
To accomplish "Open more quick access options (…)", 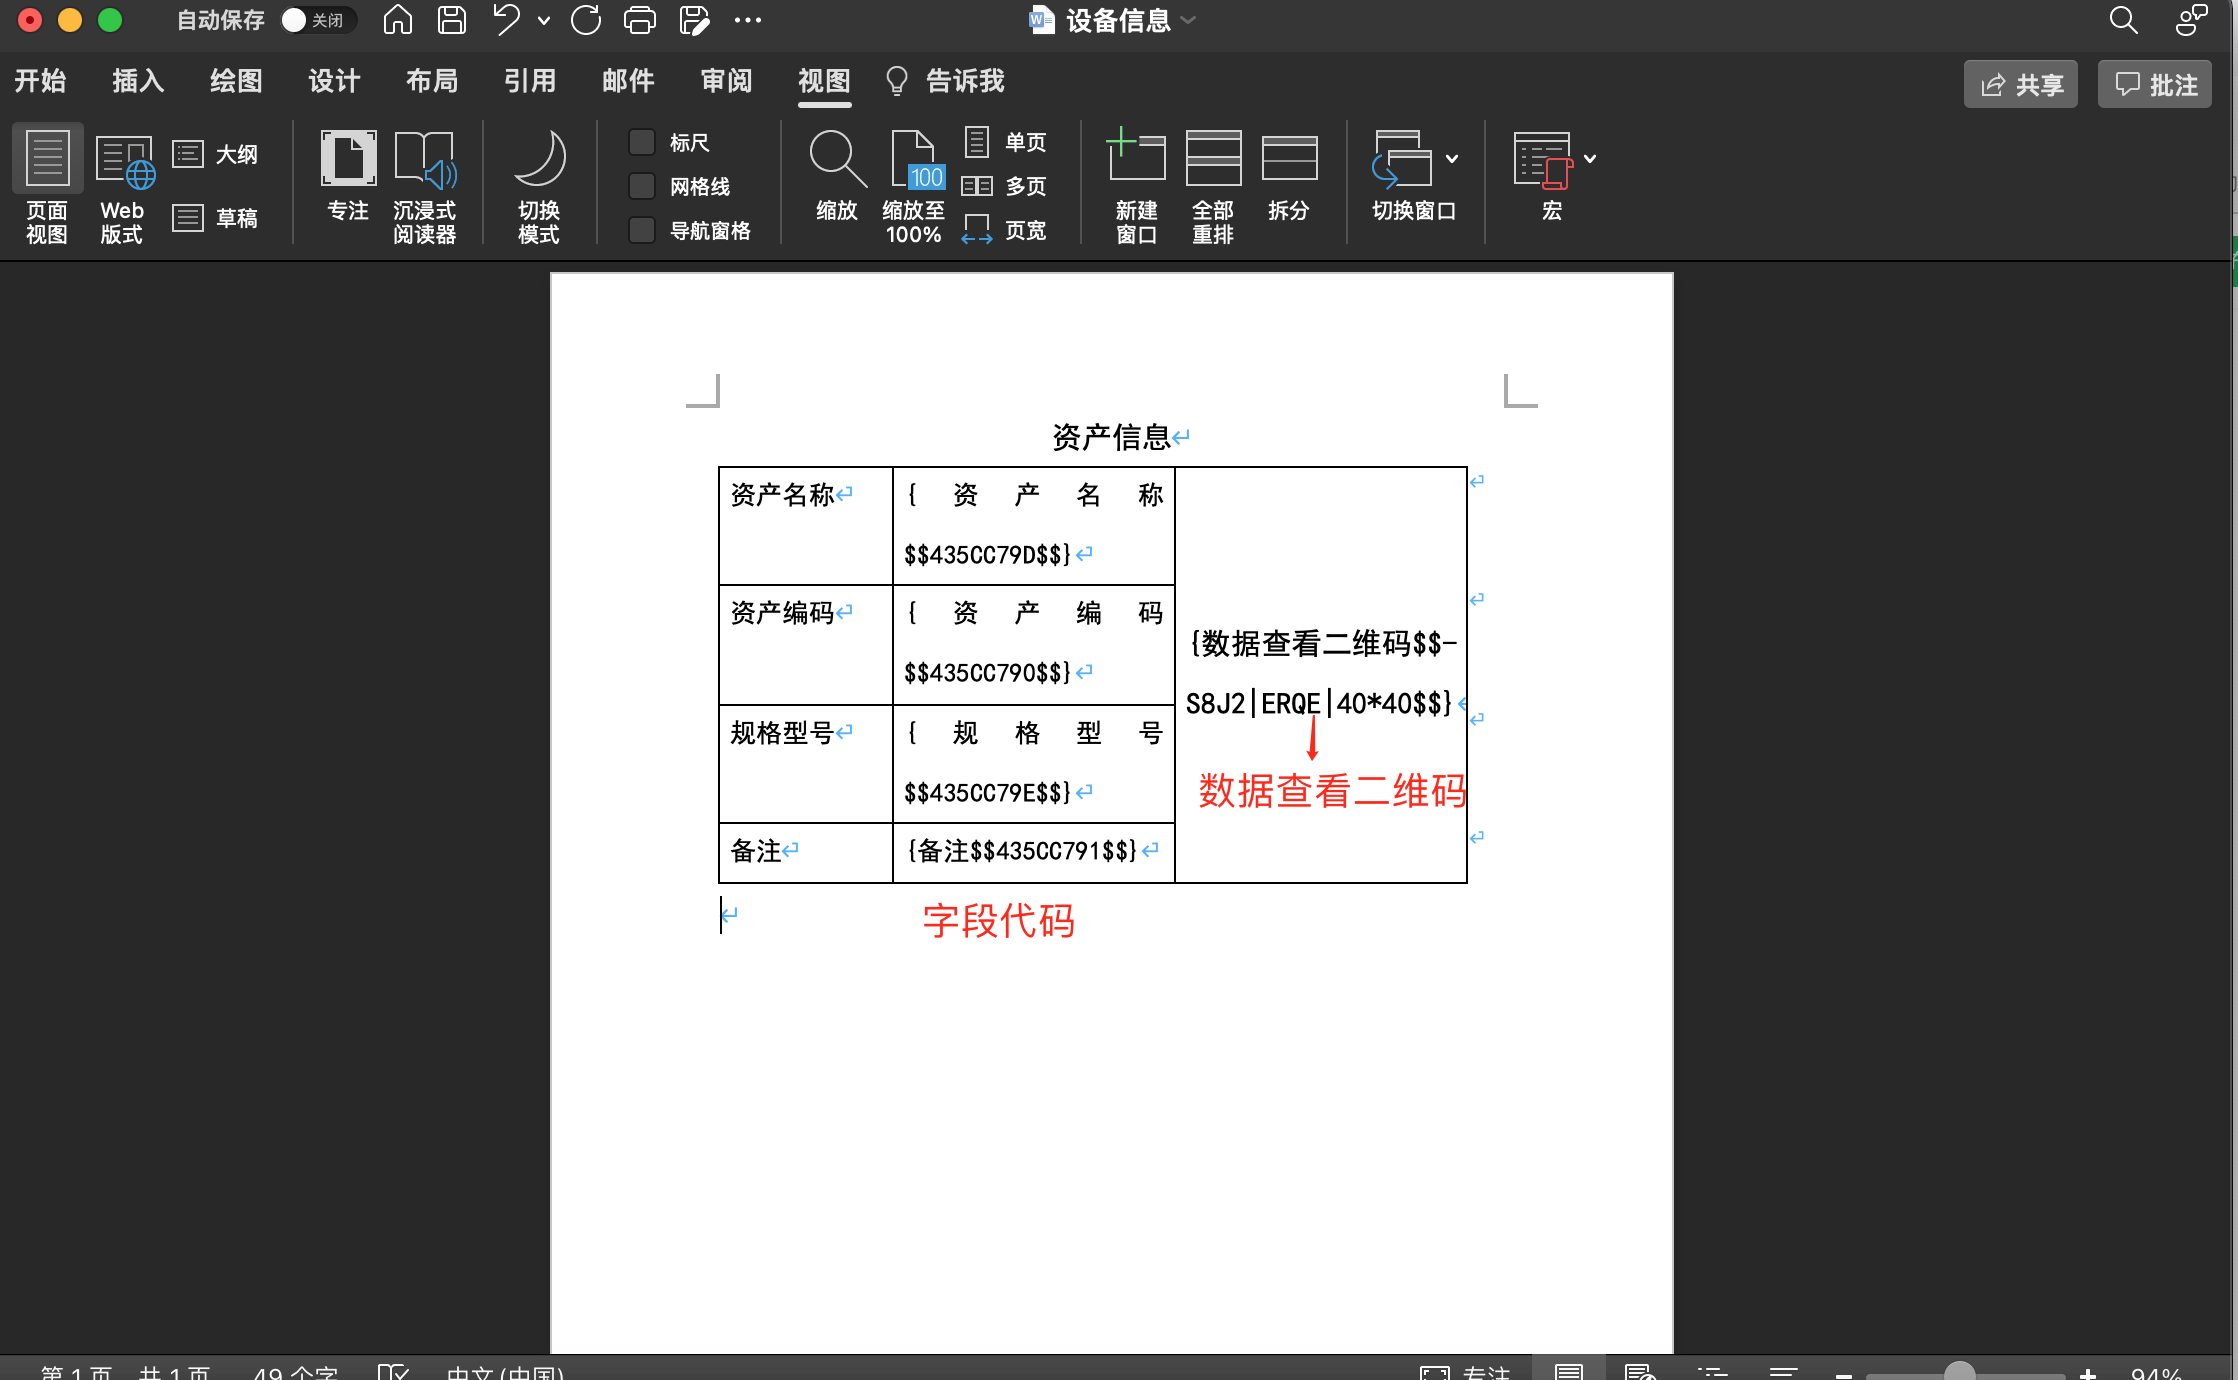I will click(x=748, y=20).
